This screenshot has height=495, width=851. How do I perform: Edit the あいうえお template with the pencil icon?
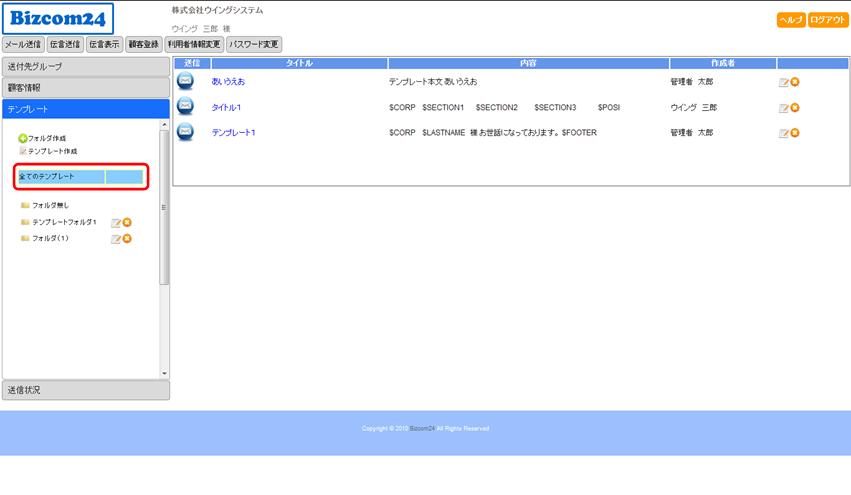[784, 82]
